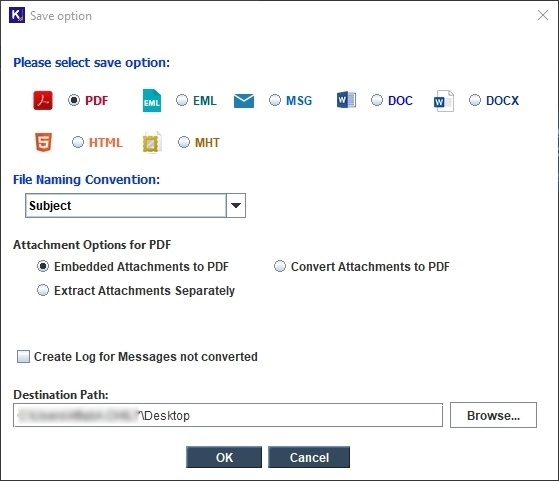
Task: Click the Browse... button
Action: tap(493, 415)
